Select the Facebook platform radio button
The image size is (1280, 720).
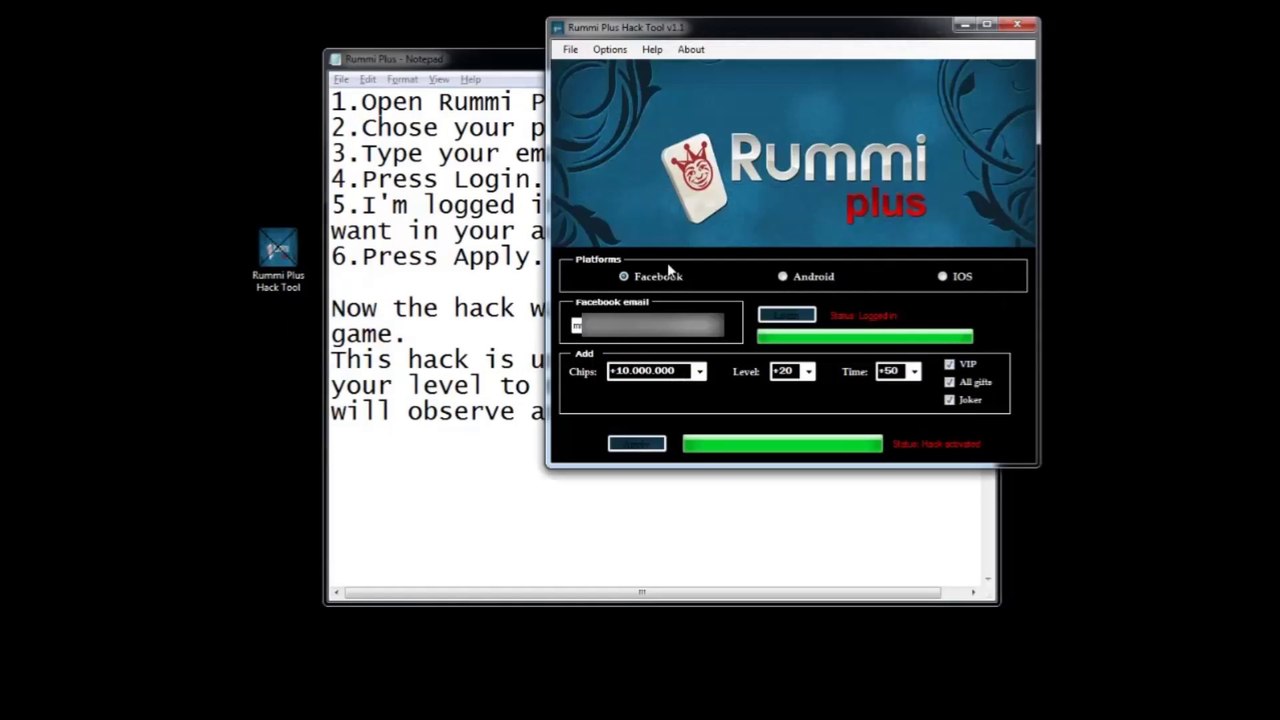(x=624, y=277)
